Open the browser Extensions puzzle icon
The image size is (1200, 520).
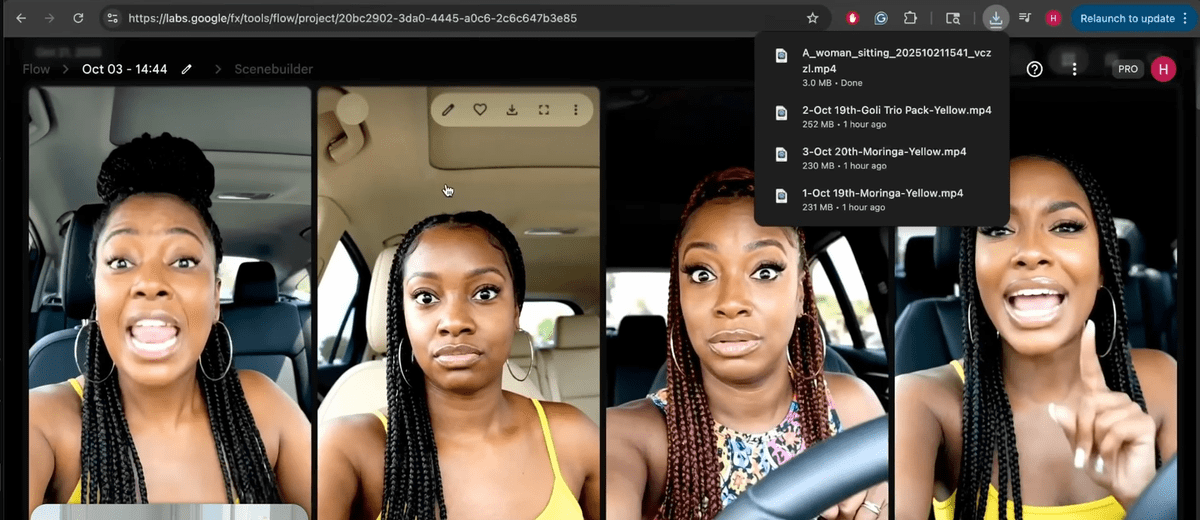tap(910, 18)
